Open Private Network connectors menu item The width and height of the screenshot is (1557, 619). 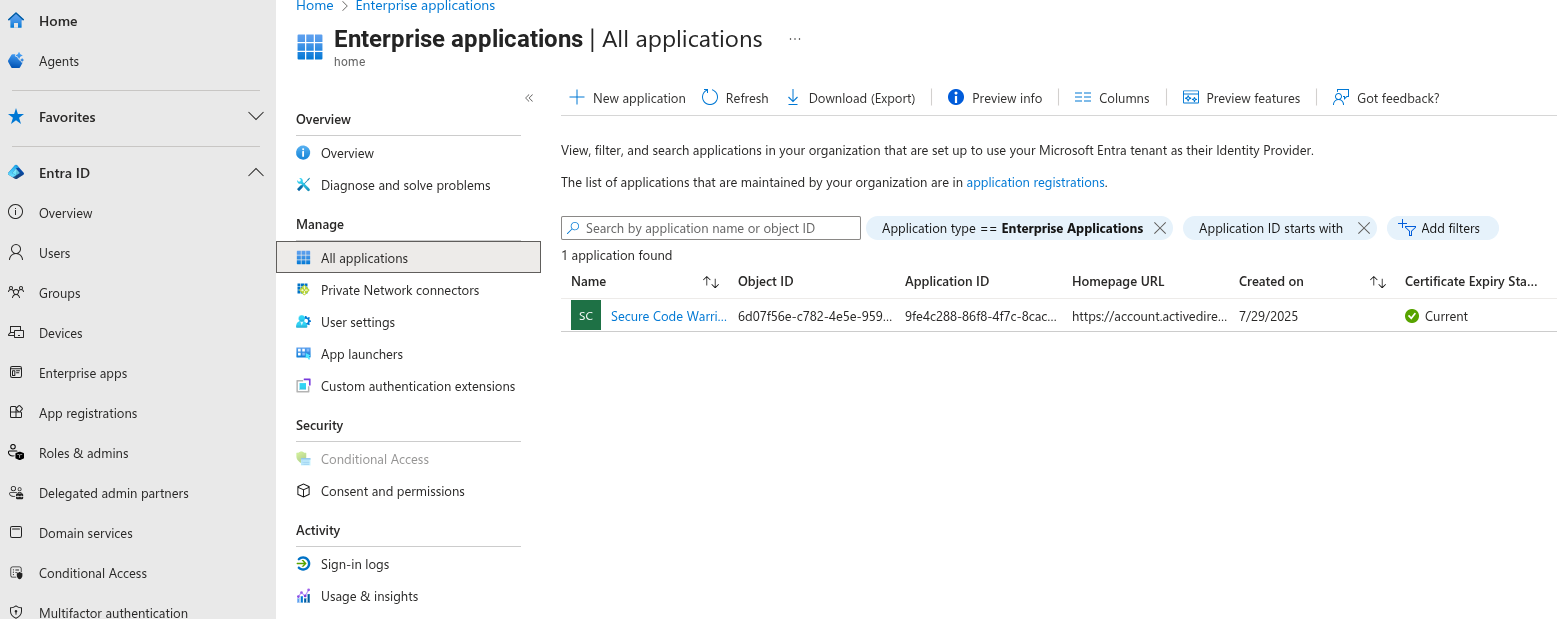(400, 290)
